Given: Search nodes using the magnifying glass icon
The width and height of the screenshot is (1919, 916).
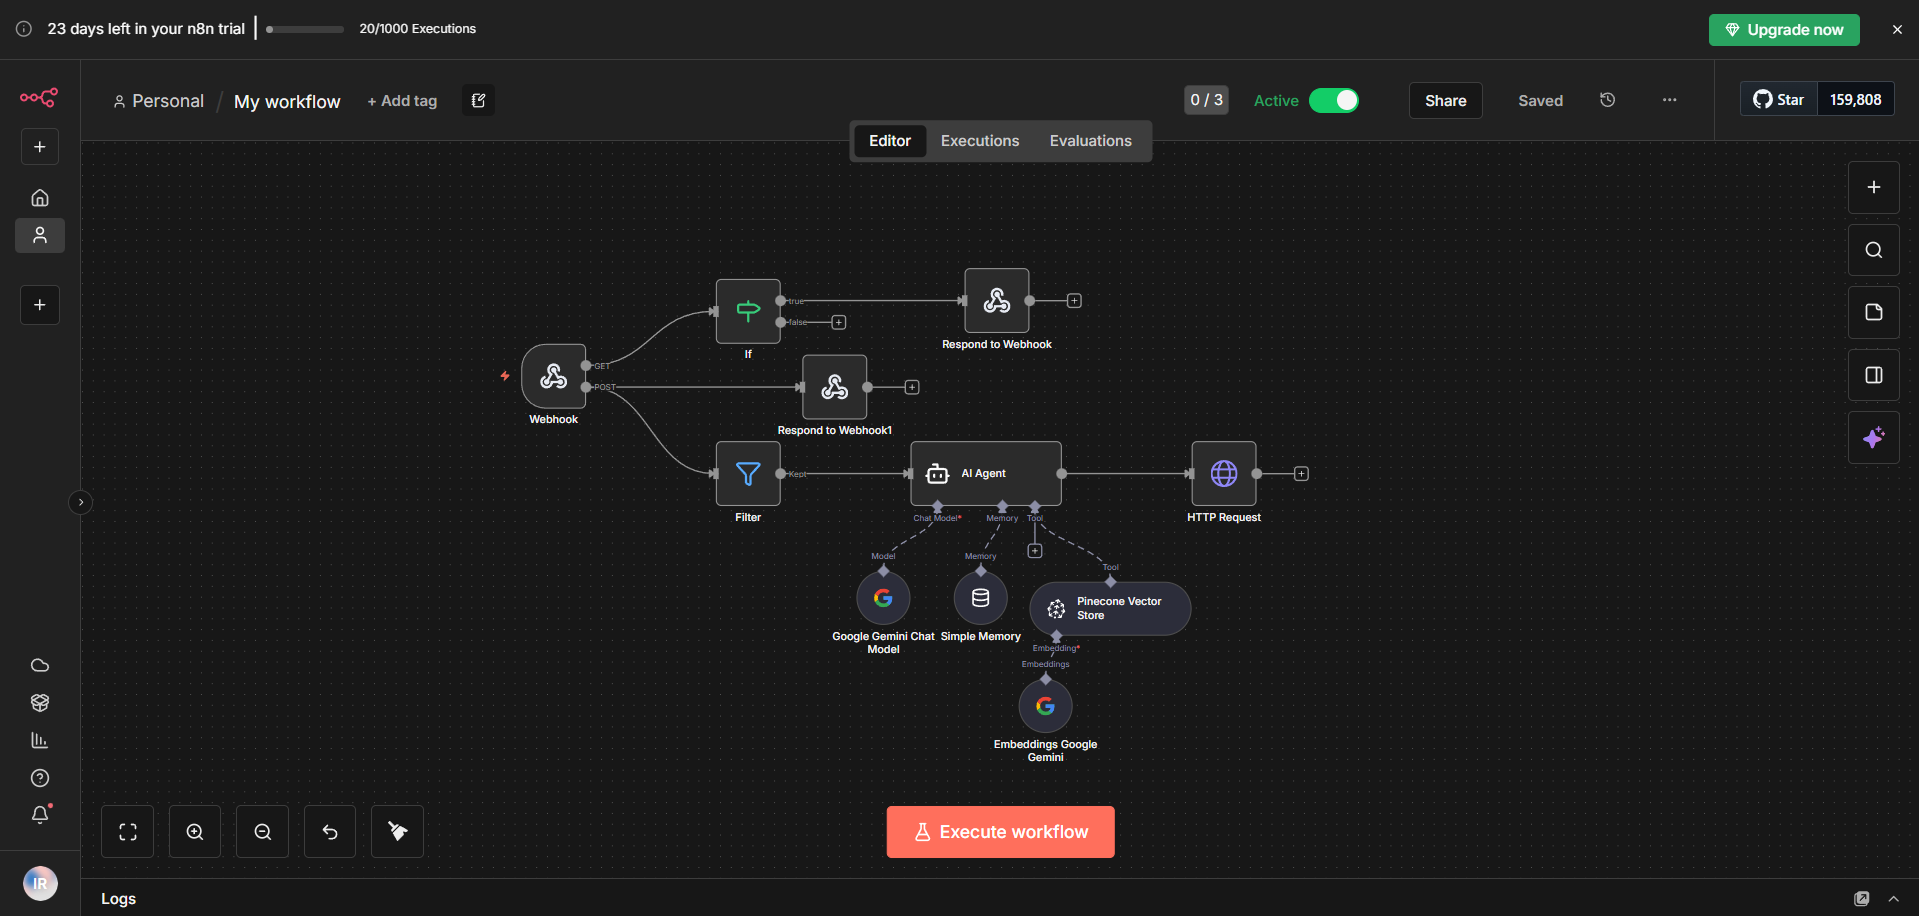Looking at the screenshot, I should [x=1873, y=249].
